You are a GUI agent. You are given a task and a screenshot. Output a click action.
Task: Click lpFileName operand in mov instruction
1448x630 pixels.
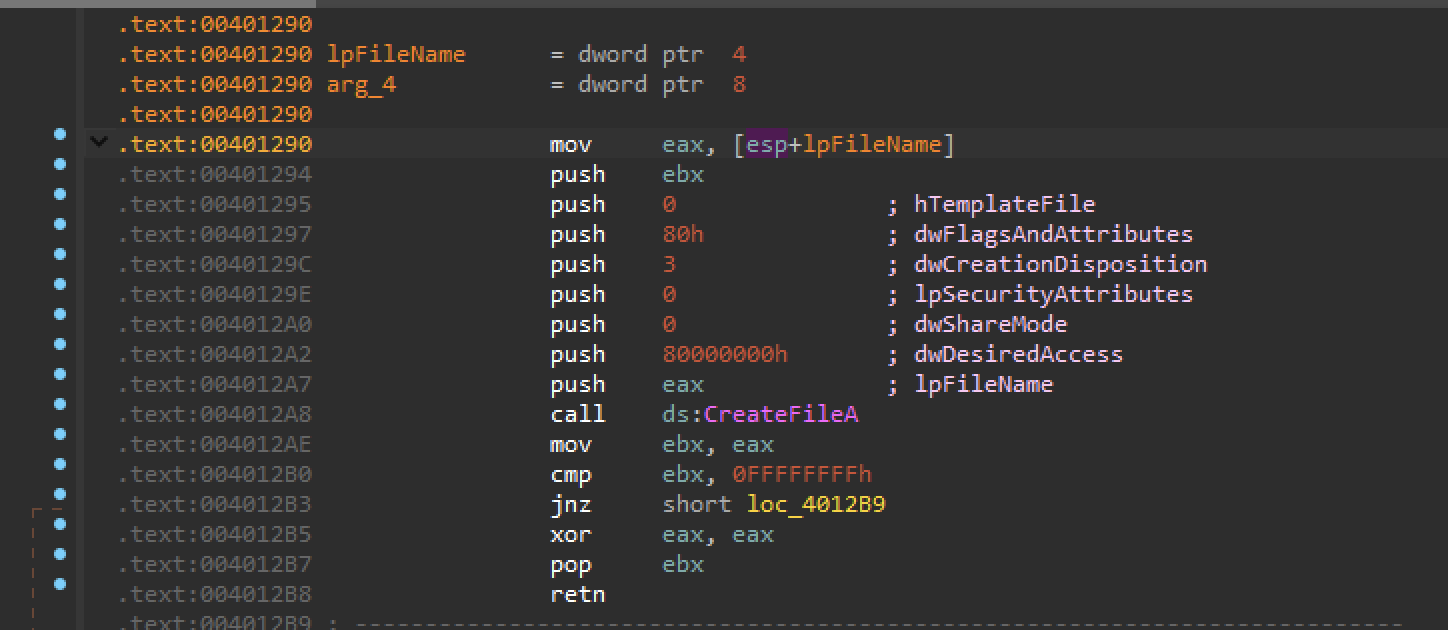point(872,144)
